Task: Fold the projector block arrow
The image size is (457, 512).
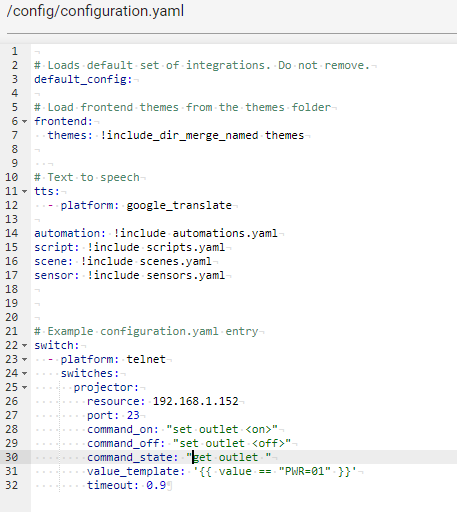Action: [x=25, y=388]
